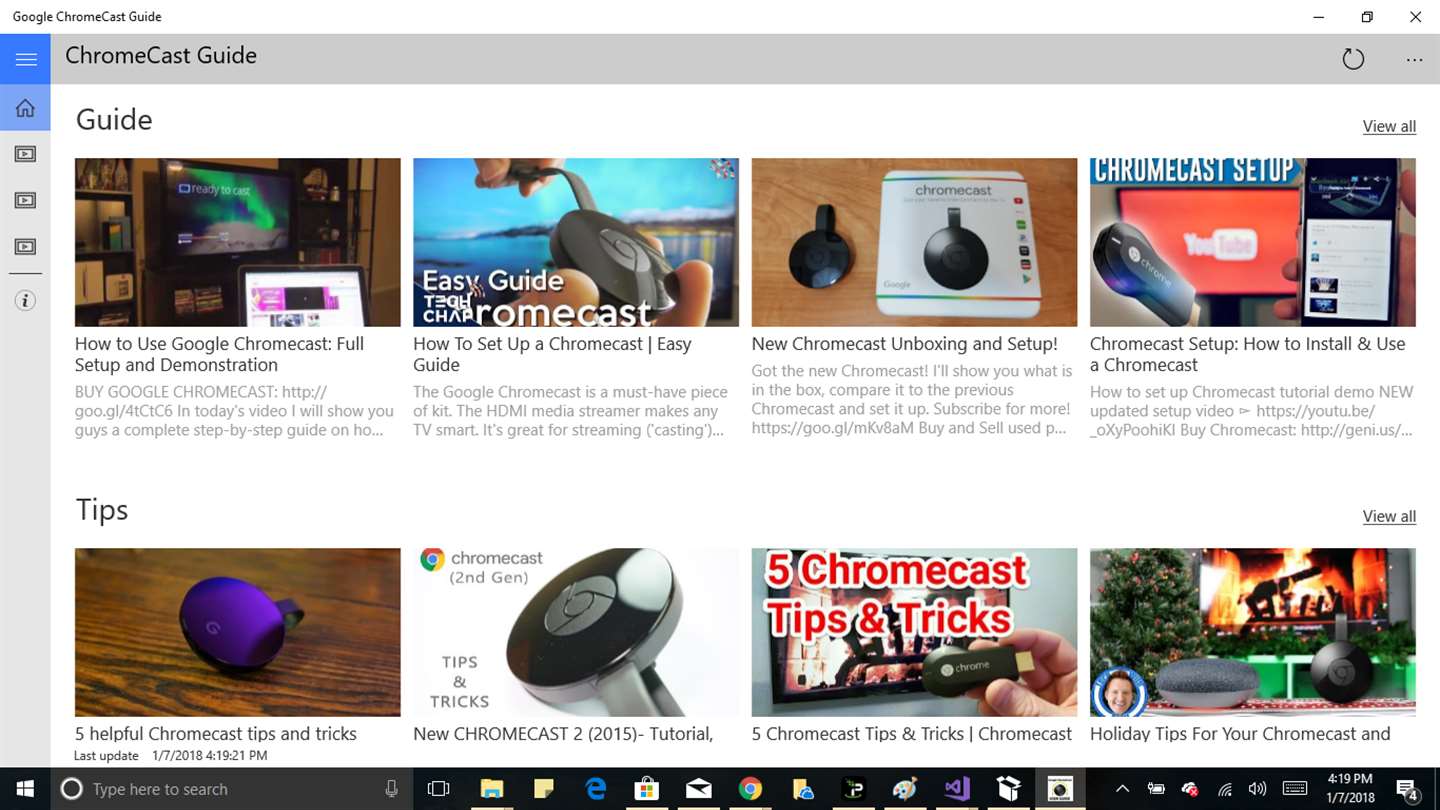The image size is (1440, 810).
Task: Open the 'CHROMECAST SETUP' YouTube thumbnail
Action: point(1253,242)
